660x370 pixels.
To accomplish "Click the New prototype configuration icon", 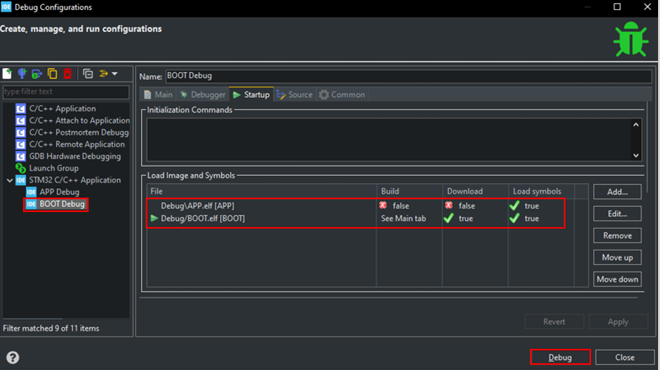I will point(22,74).
